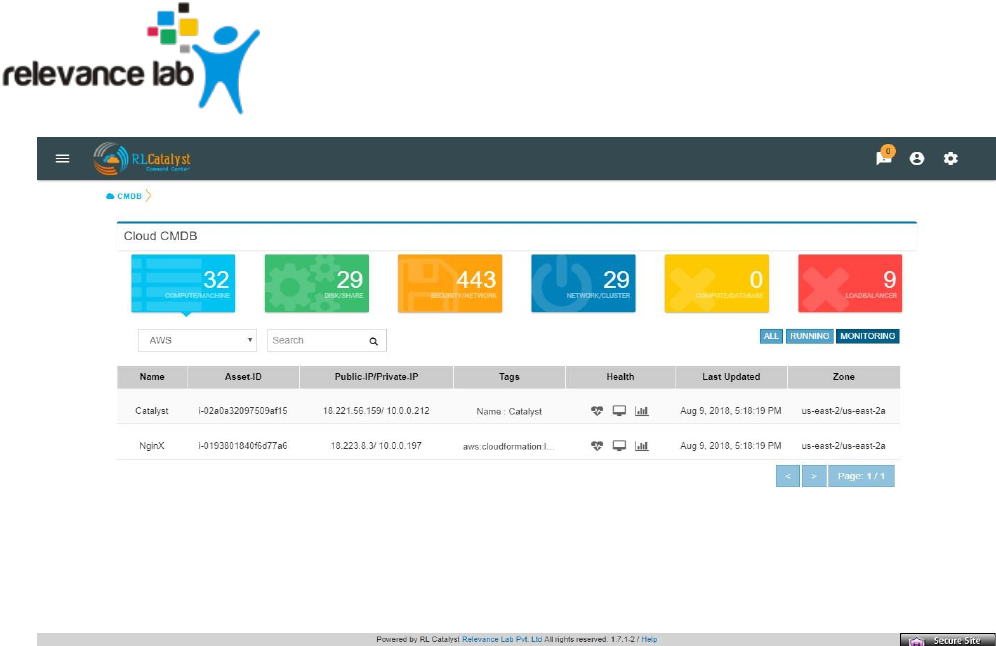This screenshot has width=996, height=646.
Task: Click the Tags column header
Action: pyautogui.click(x=509, y=377)
